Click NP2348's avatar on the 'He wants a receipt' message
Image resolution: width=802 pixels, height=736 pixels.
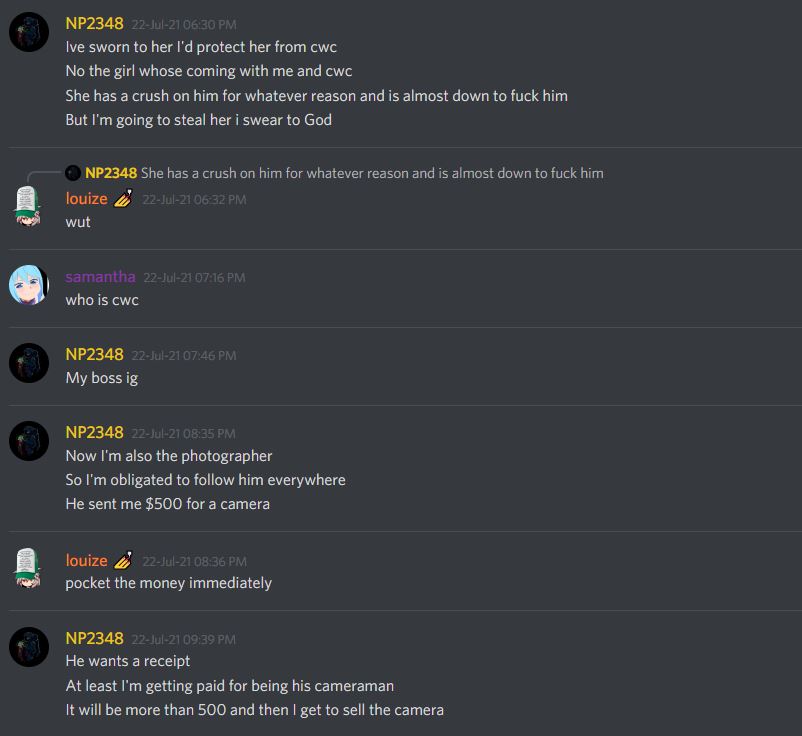pyautogui.click(x=29, y=647)
